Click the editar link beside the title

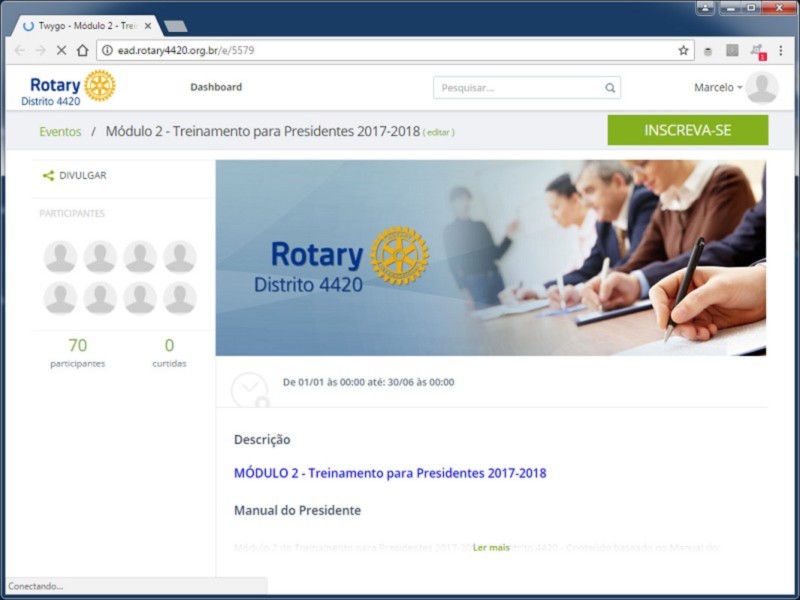[x=438, y=133]
